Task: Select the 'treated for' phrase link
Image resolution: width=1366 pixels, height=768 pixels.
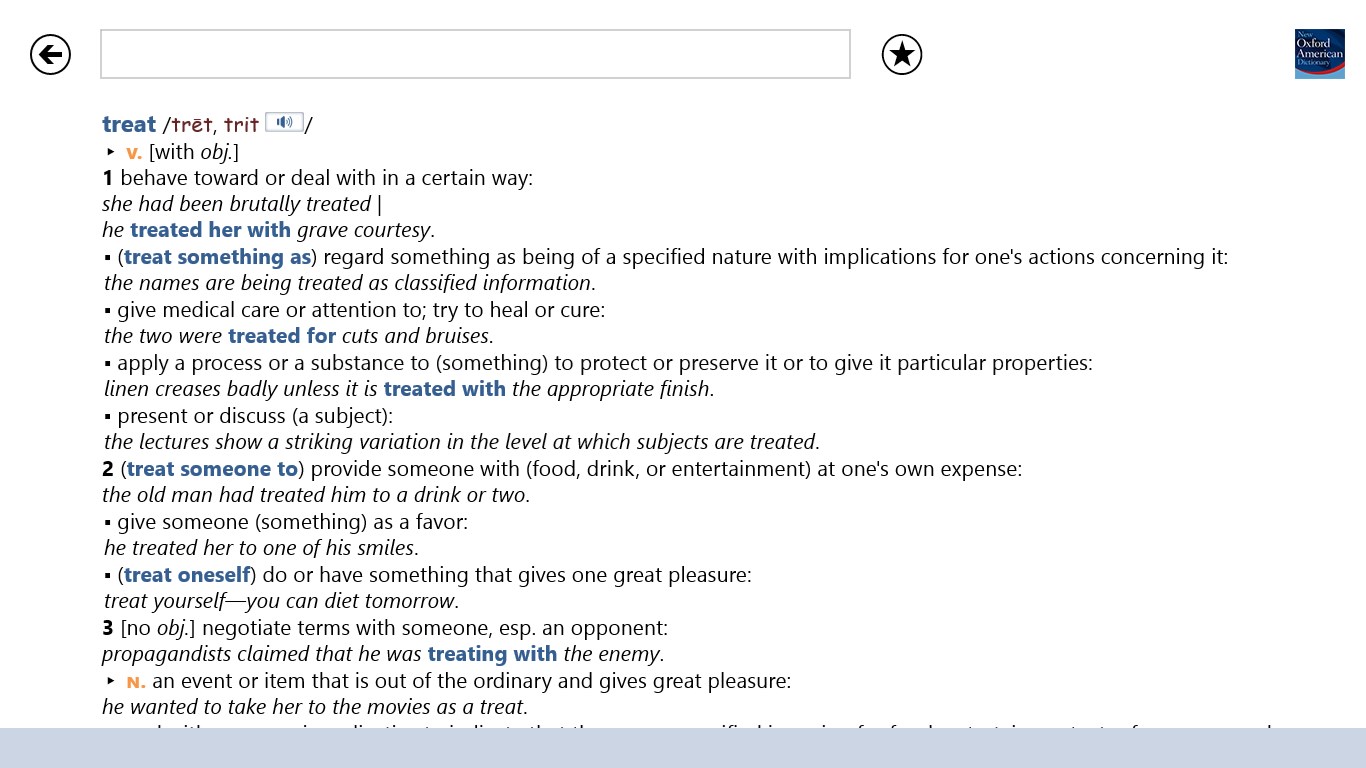Action: click(x=282, y=336)
